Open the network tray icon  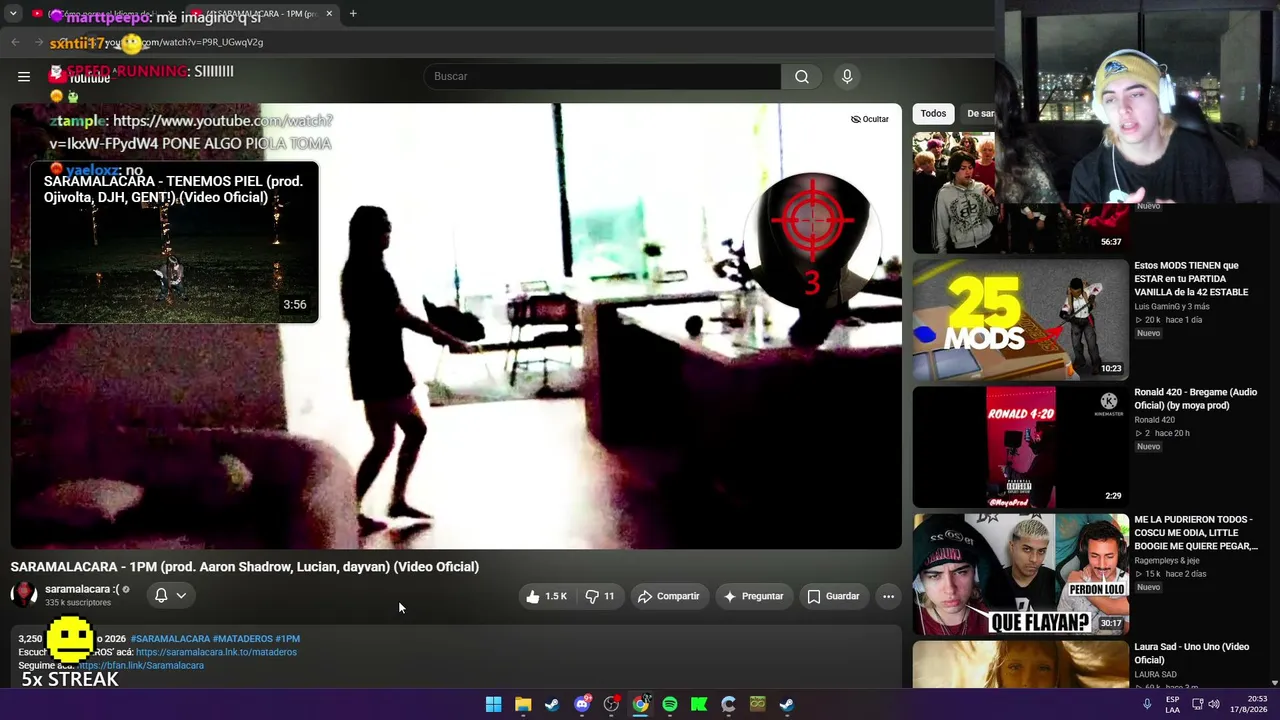(x=1197, y=704)
